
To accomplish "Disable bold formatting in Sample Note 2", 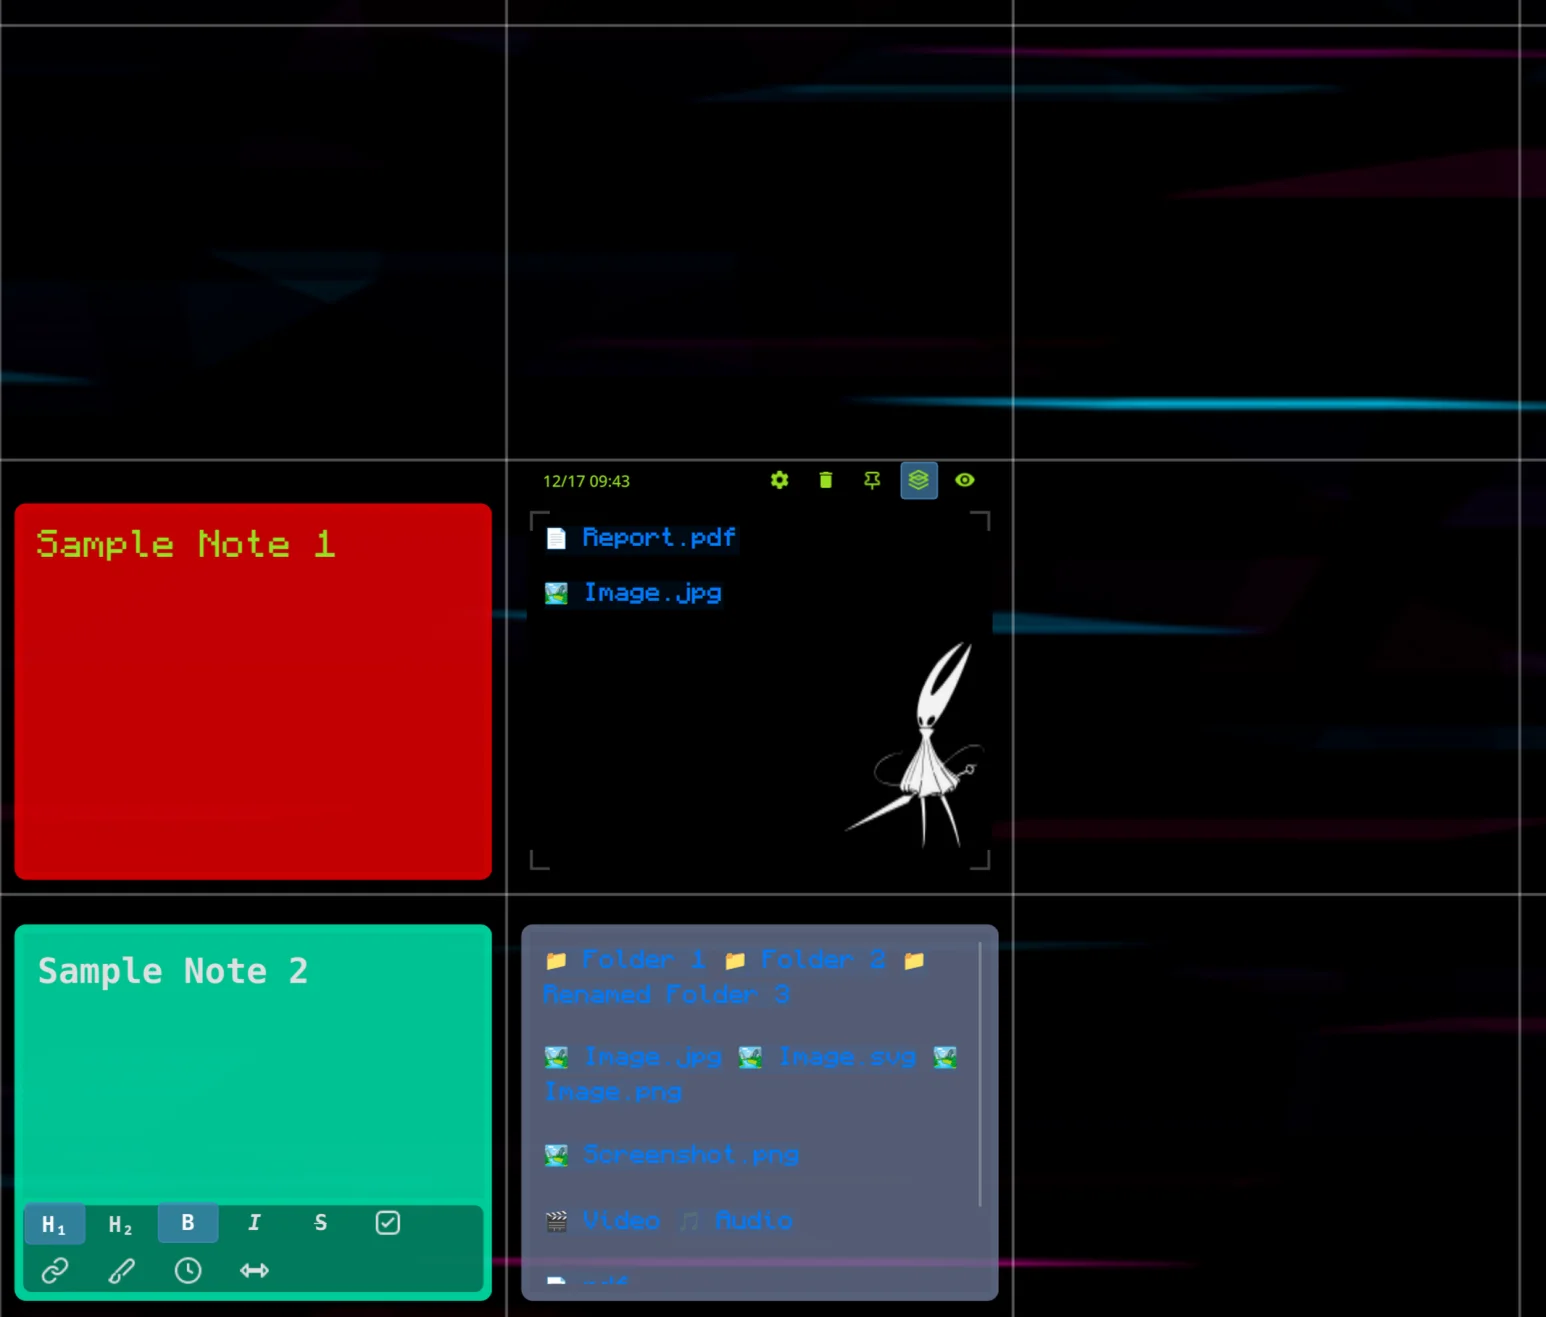I will point(187,1222).
